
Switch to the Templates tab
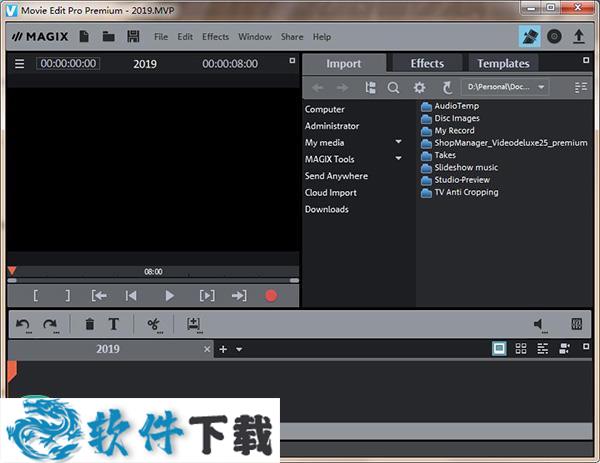(x=503, y=63)
